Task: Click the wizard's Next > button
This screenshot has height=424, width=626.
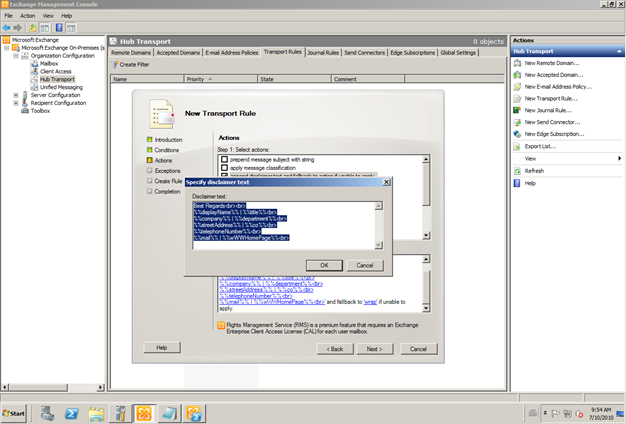Action: pos(374,349)
